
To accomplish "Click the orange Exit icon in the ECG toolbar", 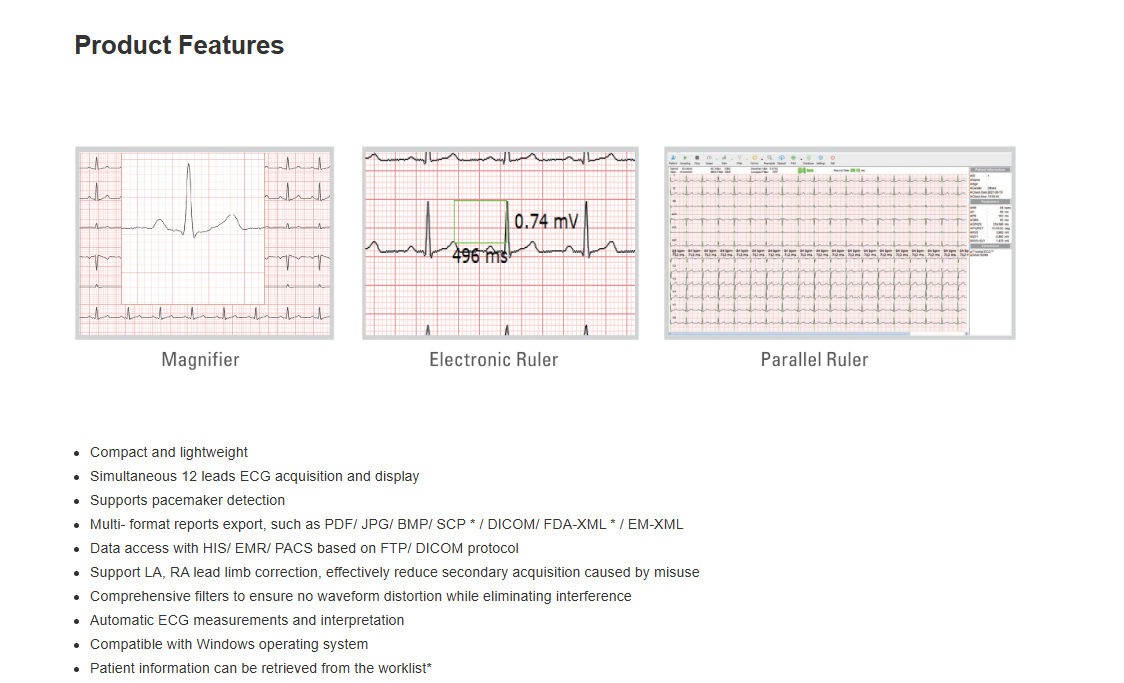I will point(832,158).
